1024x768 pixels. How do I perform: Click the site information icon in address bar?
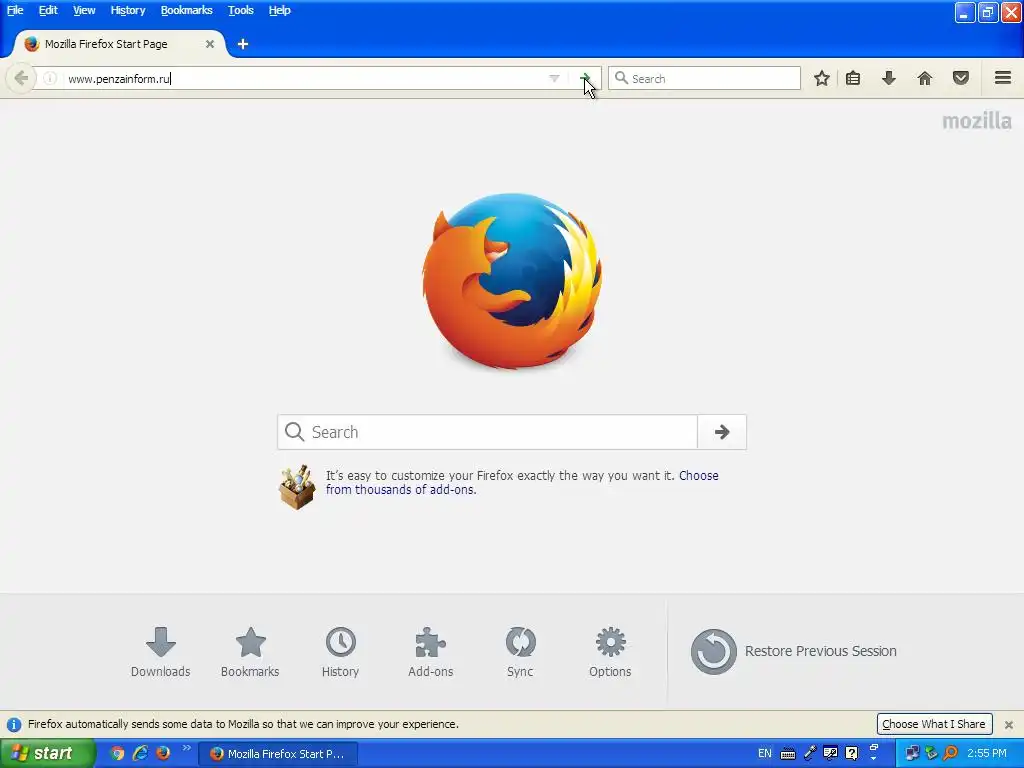[x=50, y=78]
